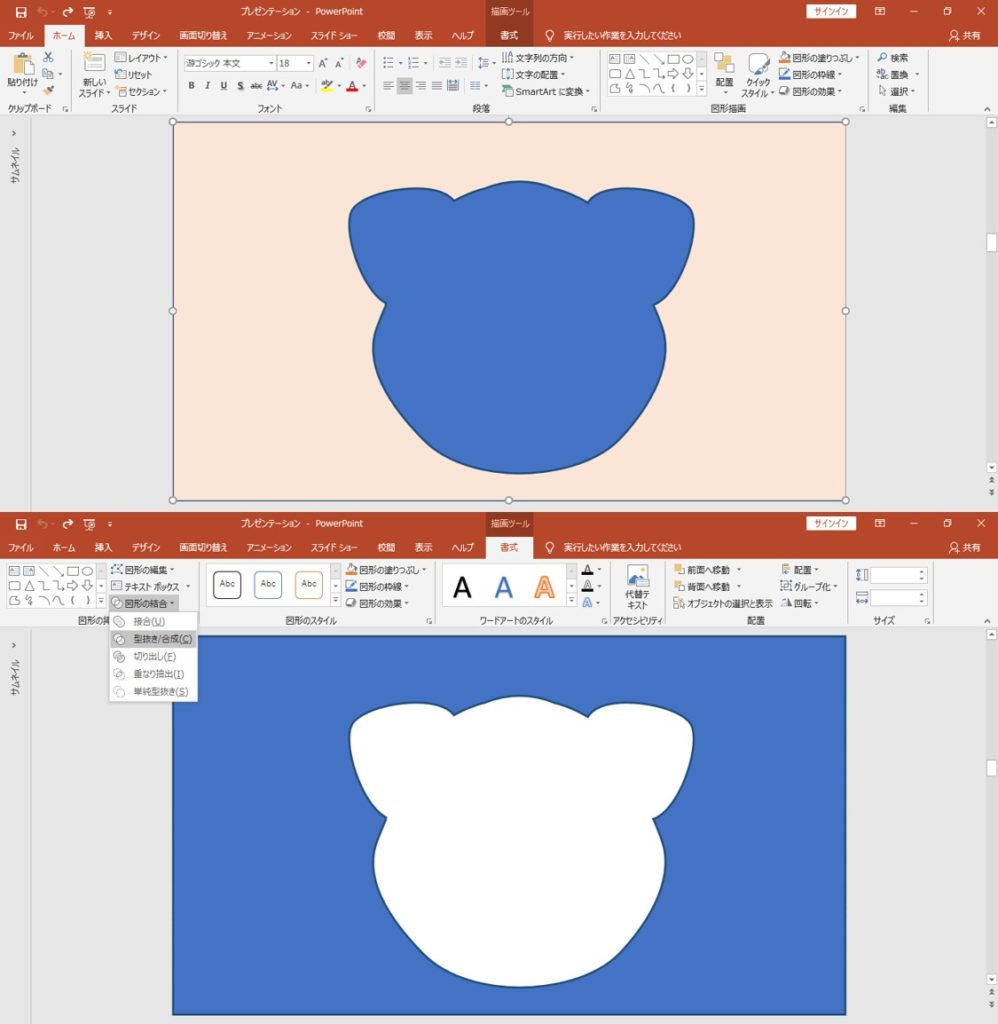The image size is (998, 1024).
Task: Open the 游ゴシック 本文 font name dropdown
Action: tap(271, 63)
